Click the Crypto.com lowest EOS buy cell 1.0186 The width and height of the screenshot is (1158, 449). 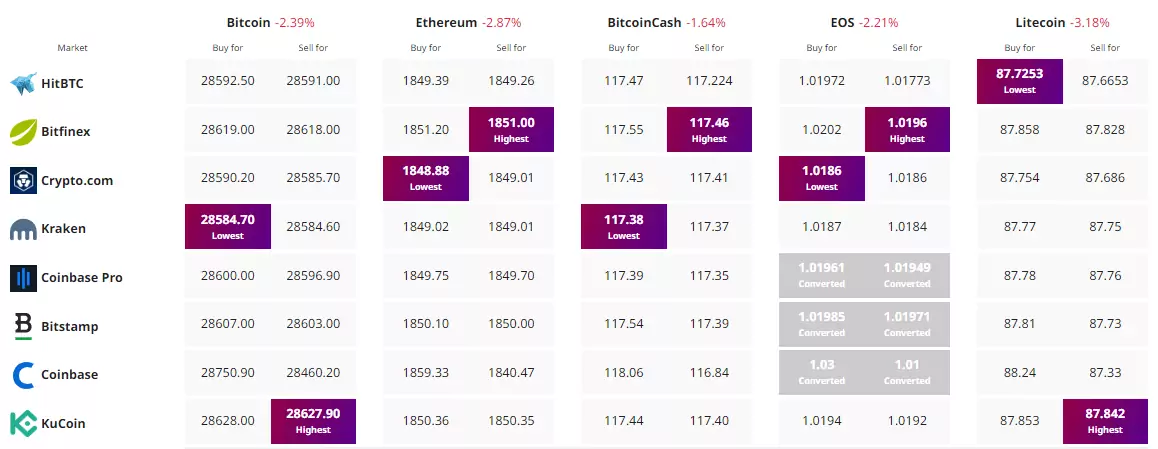(822, 178)
